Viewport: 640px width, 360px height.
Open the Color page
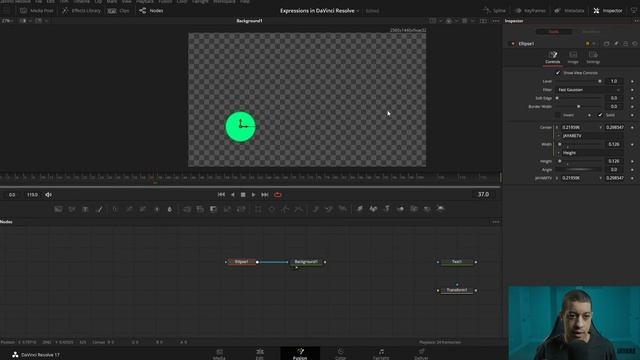pos(340,353)
